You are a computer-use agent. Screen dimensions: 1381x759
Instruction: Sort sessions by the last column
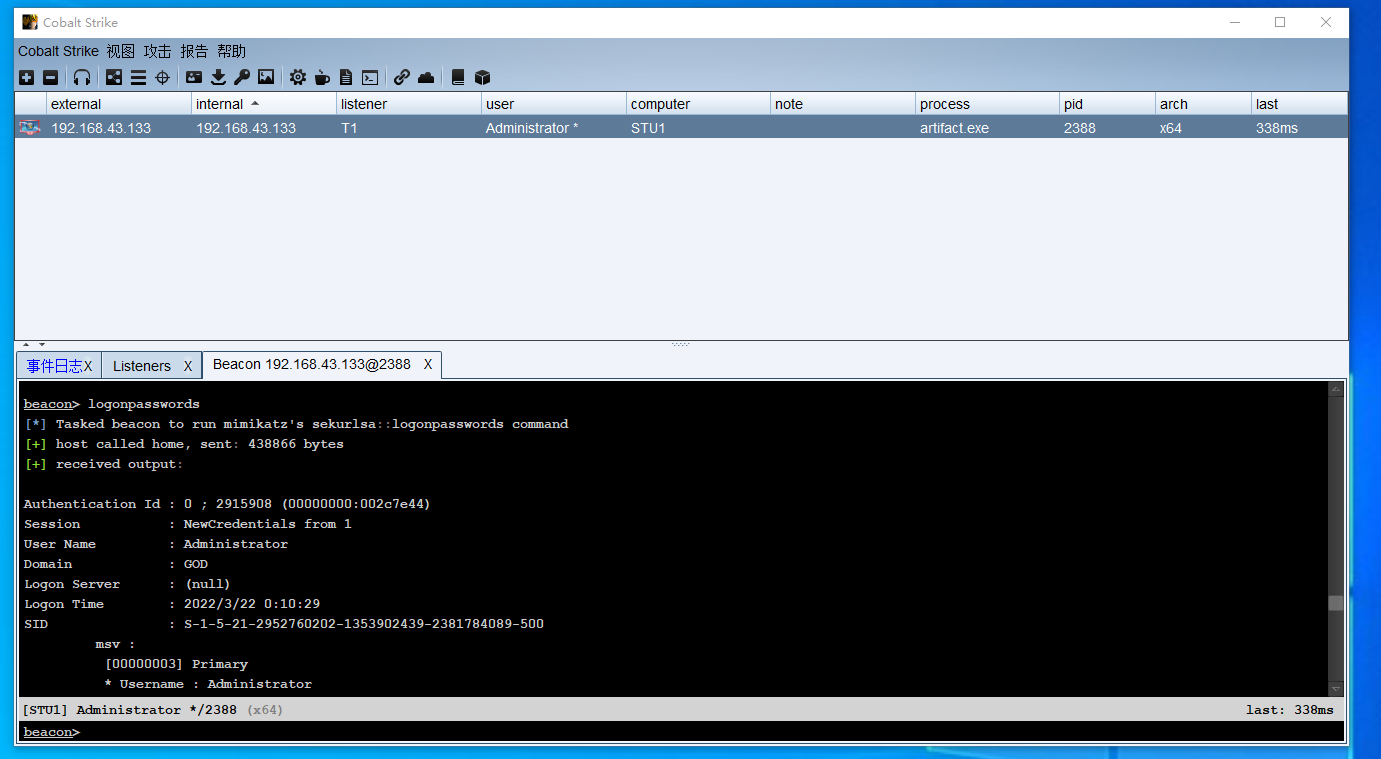tap(1299, 104)
